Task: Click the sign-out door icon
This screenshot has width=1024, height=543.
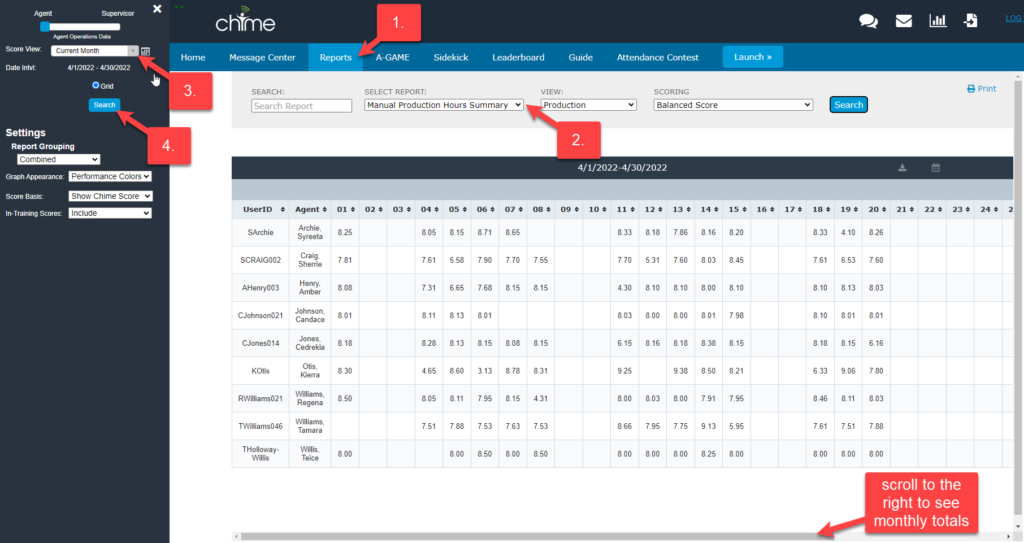Action: [971, 20]
